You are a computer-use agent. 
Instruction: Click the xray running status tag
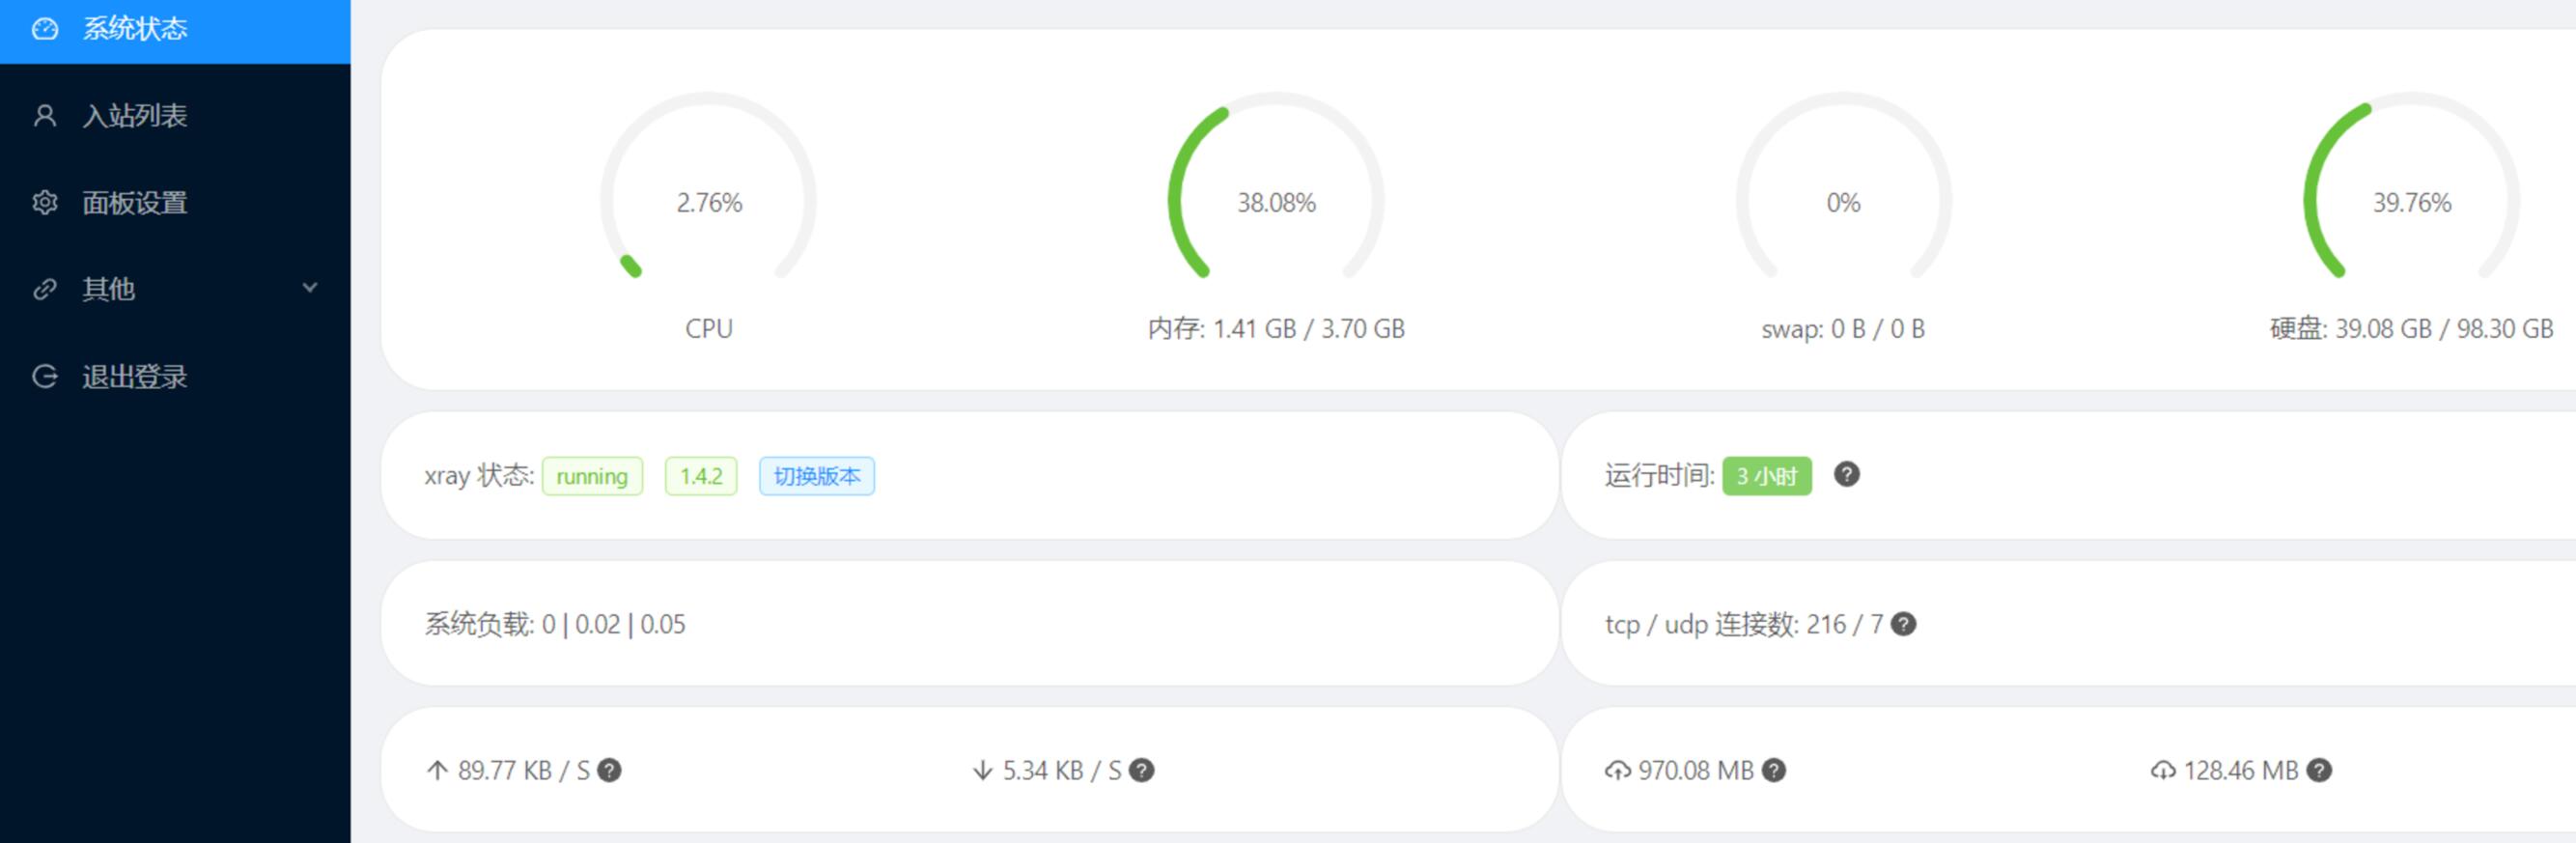[x=592, y=476]
